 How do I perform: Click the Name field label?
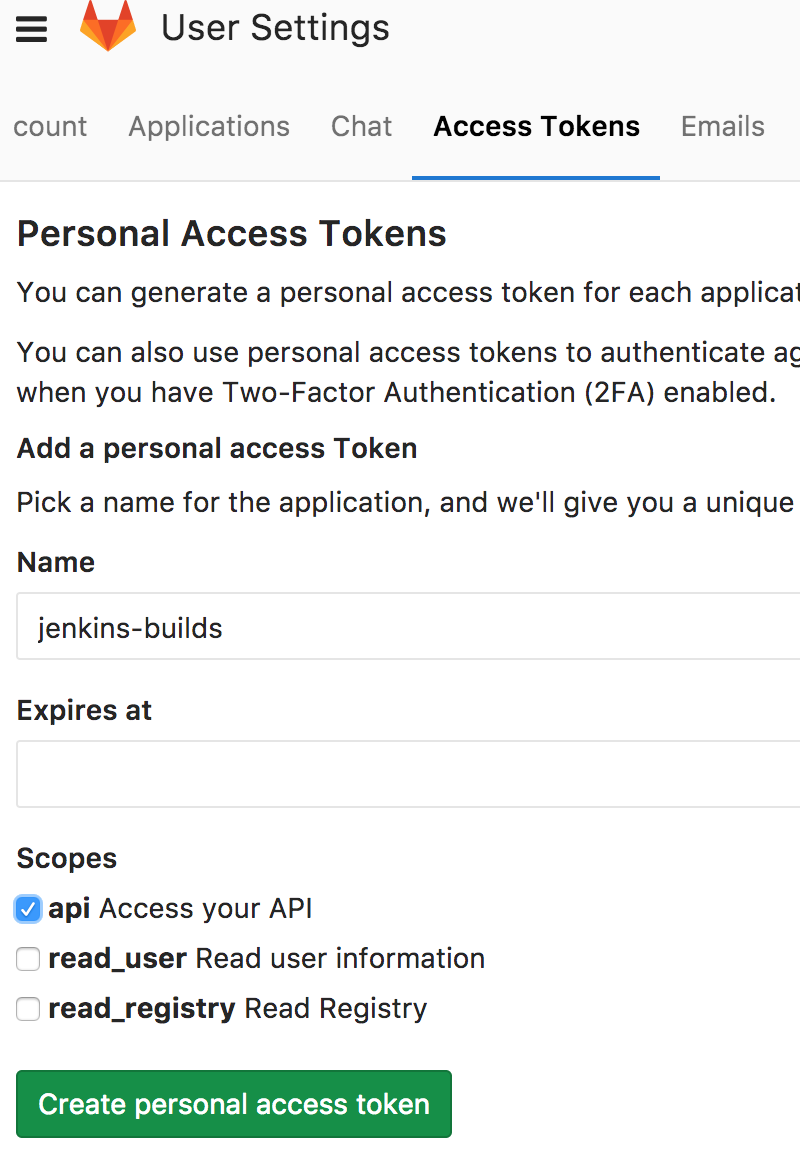(x=56, y=562)
